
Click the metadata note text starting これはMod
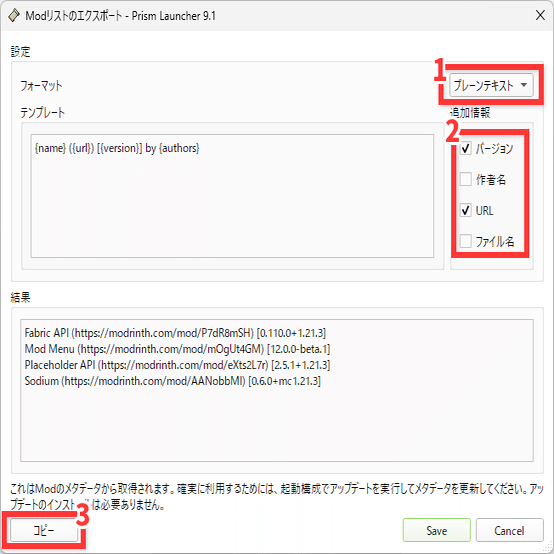point(277,497)
